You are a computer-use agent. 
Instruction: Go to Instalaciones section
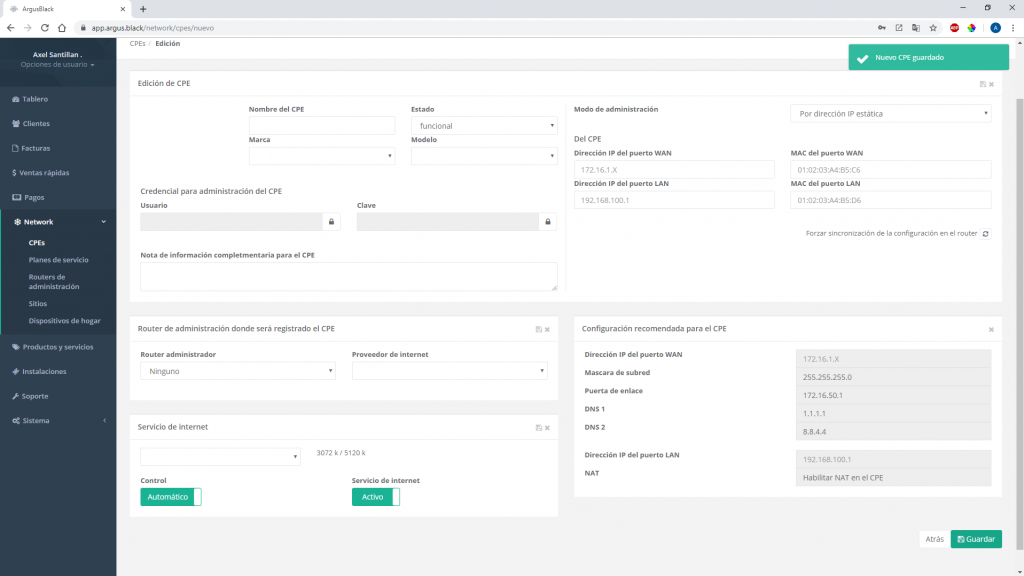39,372
